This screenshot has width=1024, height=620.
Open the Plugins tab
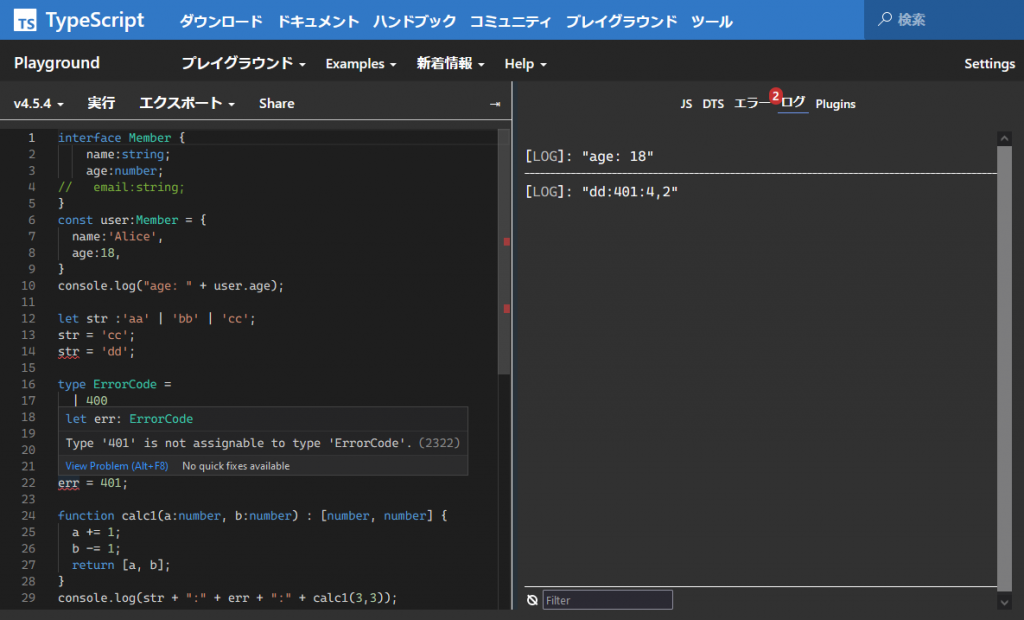pos(835,103)
